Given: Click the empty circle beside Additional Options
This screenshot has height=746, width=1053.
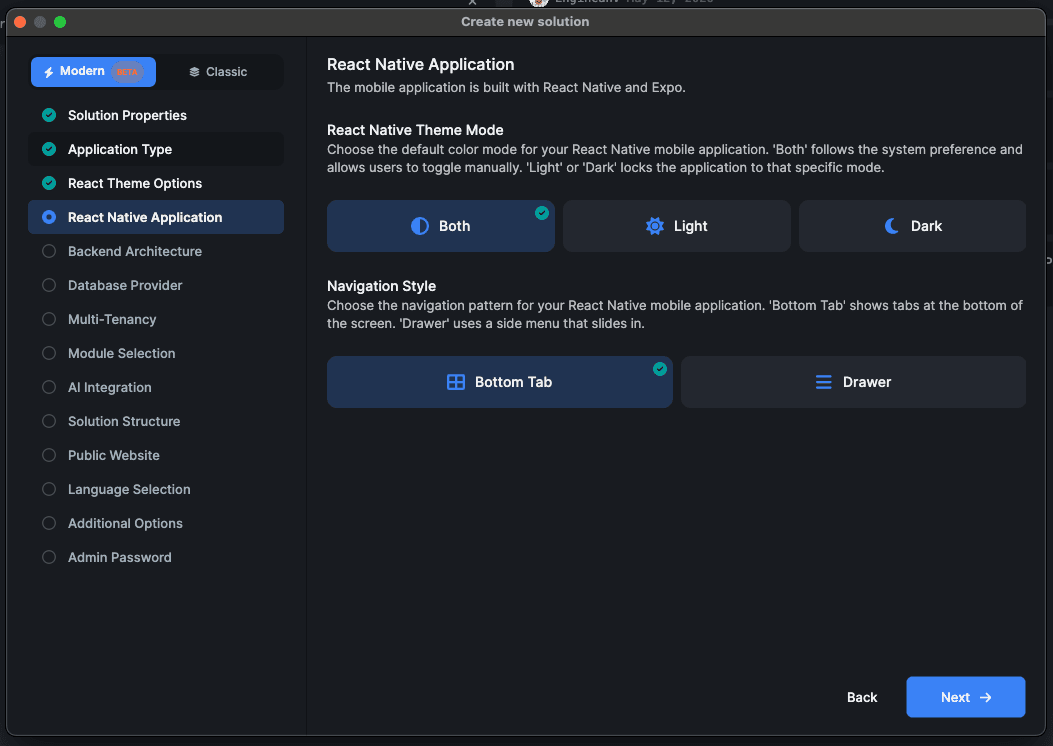Looking at the screenshot, I should (x=49, y=523).
